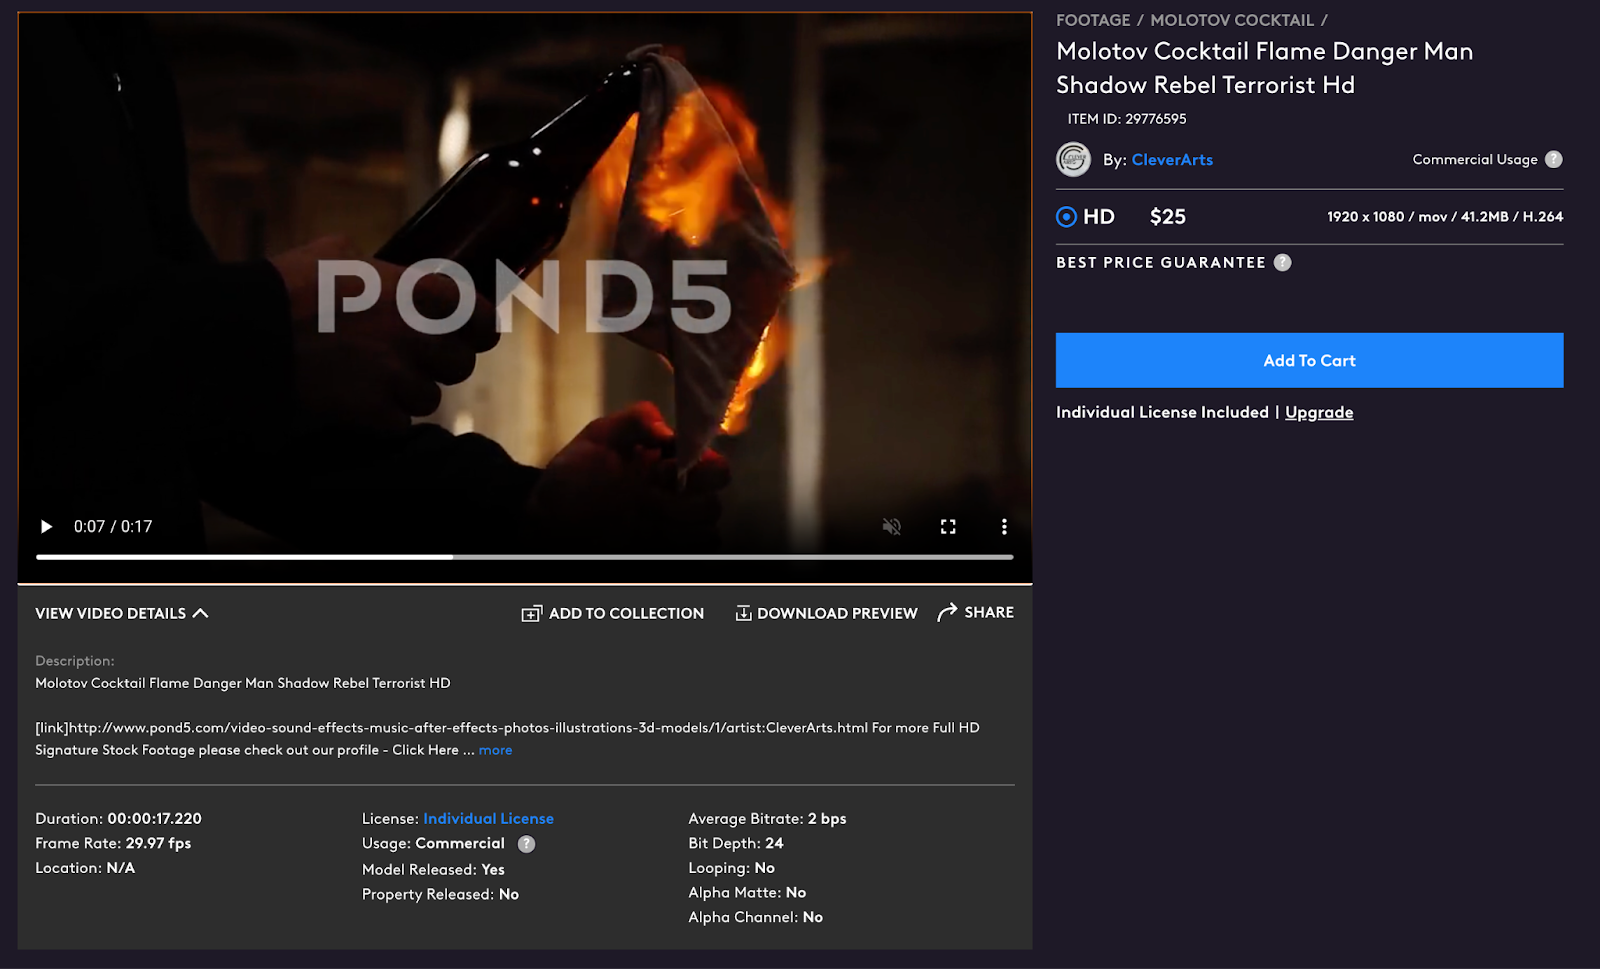Open the Best Price Guarantee help icon
The width and height of the screenshot is (1600, 969).
(x=1282, y=263)
